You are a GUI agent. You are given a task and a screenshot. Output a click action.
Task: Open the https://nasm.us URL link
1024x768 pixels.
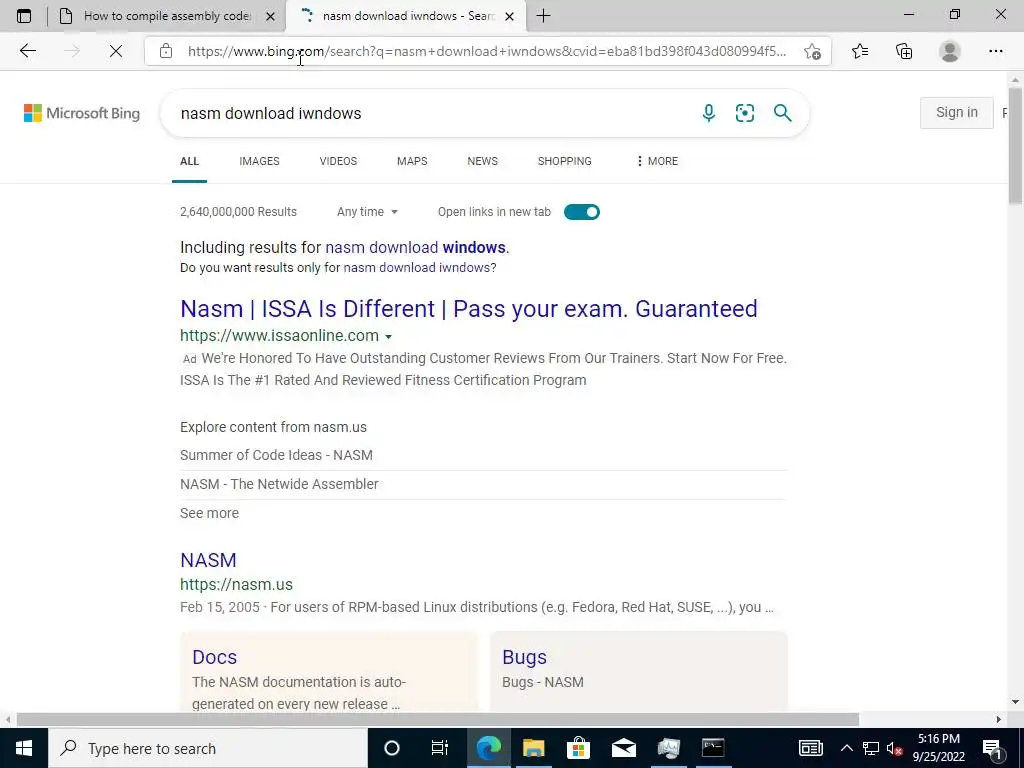[236, 584]
